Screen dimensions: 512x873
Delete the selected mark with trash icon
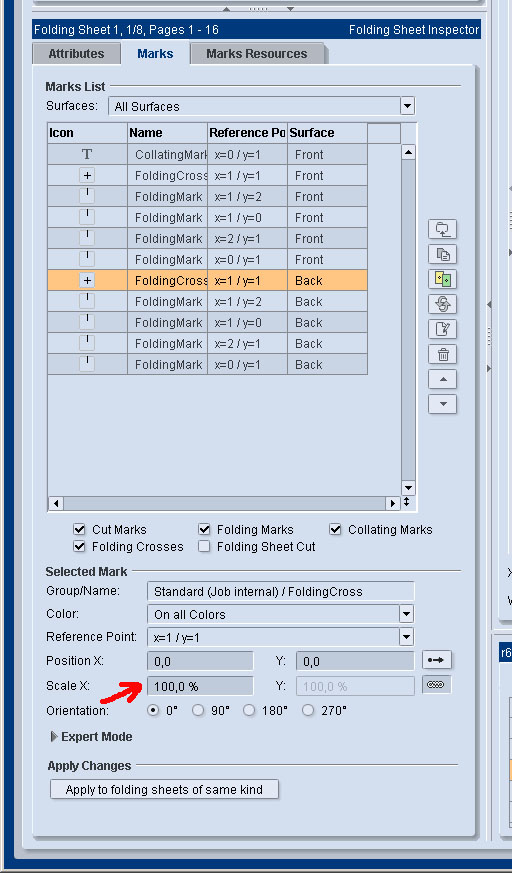click(x=442, y=354)
